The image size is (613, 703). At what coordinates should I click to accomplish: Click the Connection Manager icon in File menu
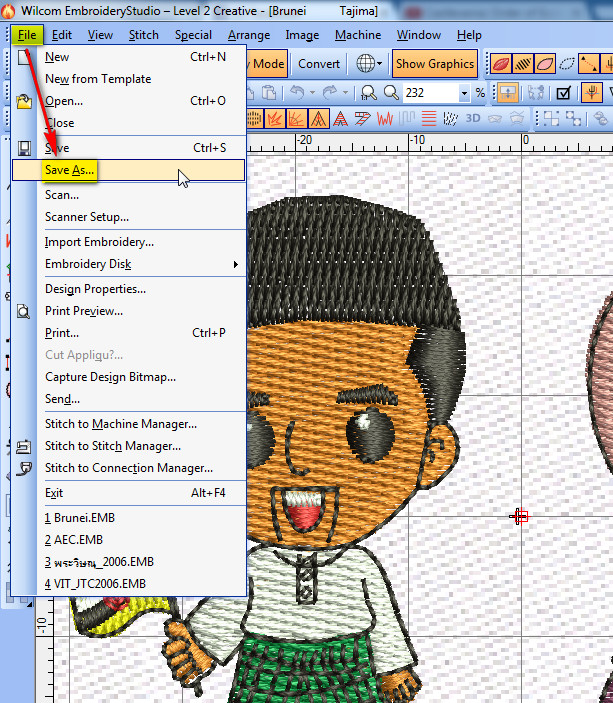click(23, 468)
